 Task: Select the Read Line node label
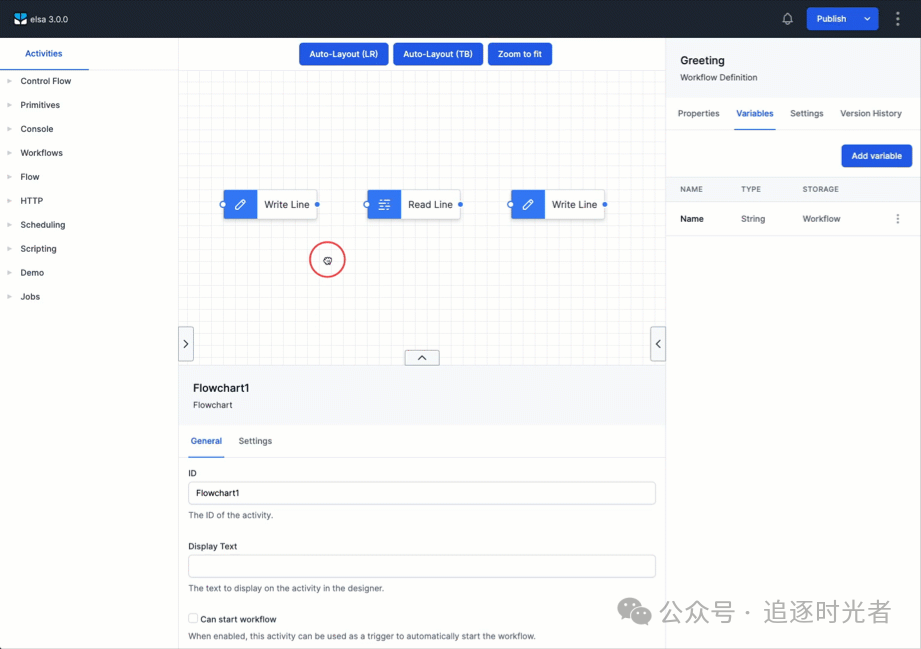point(430,204)
